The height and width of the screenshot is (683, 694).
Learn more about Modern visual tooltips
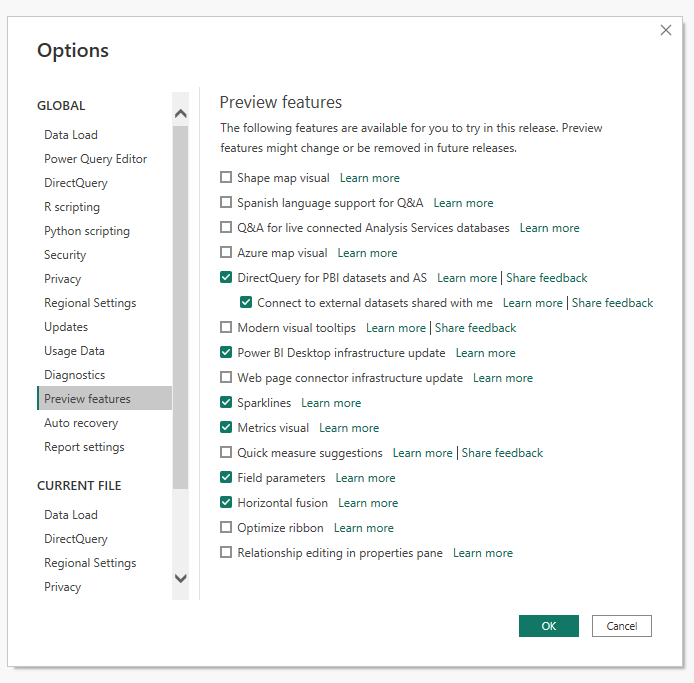click(x=396, y=328)
